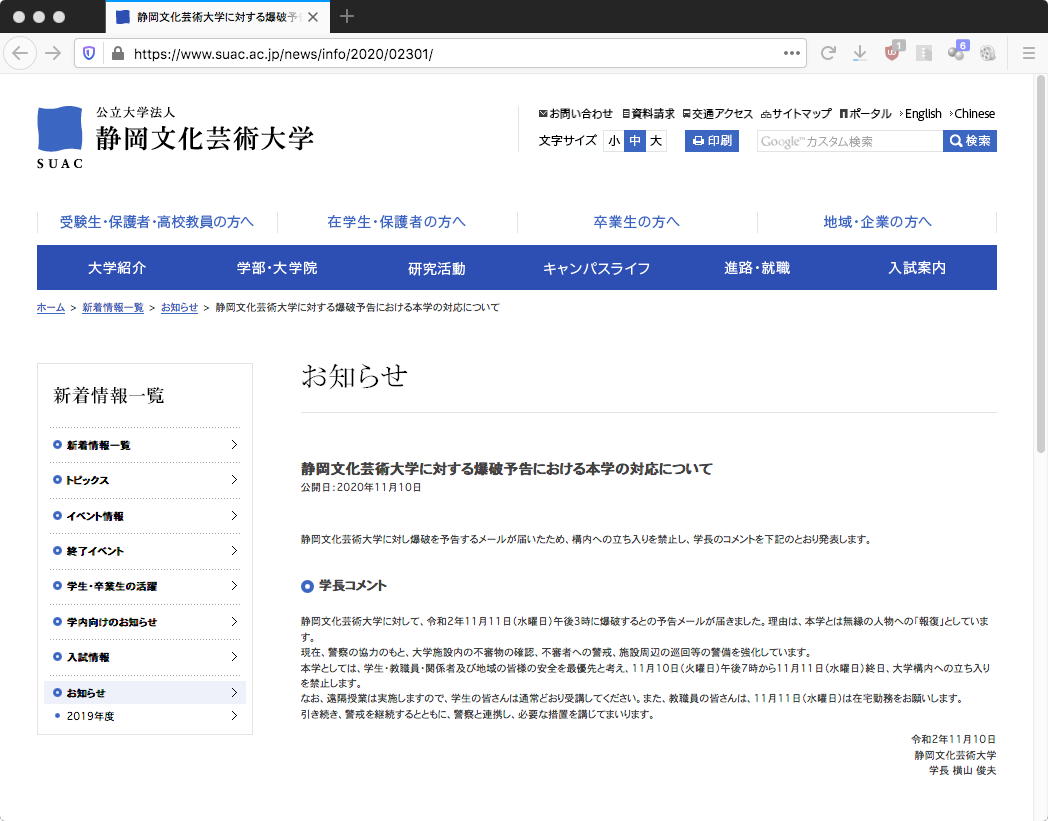
Task: Open a new browser tab
Action: coord(347,16)
